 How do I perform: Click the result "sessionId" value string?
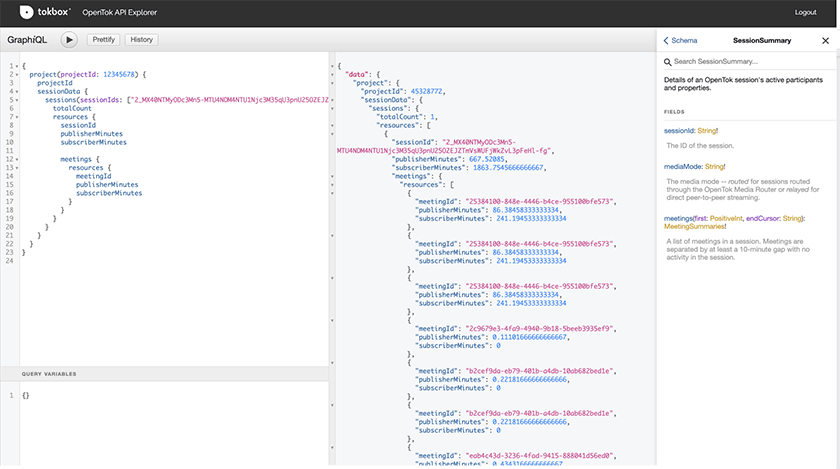(445, 147)
